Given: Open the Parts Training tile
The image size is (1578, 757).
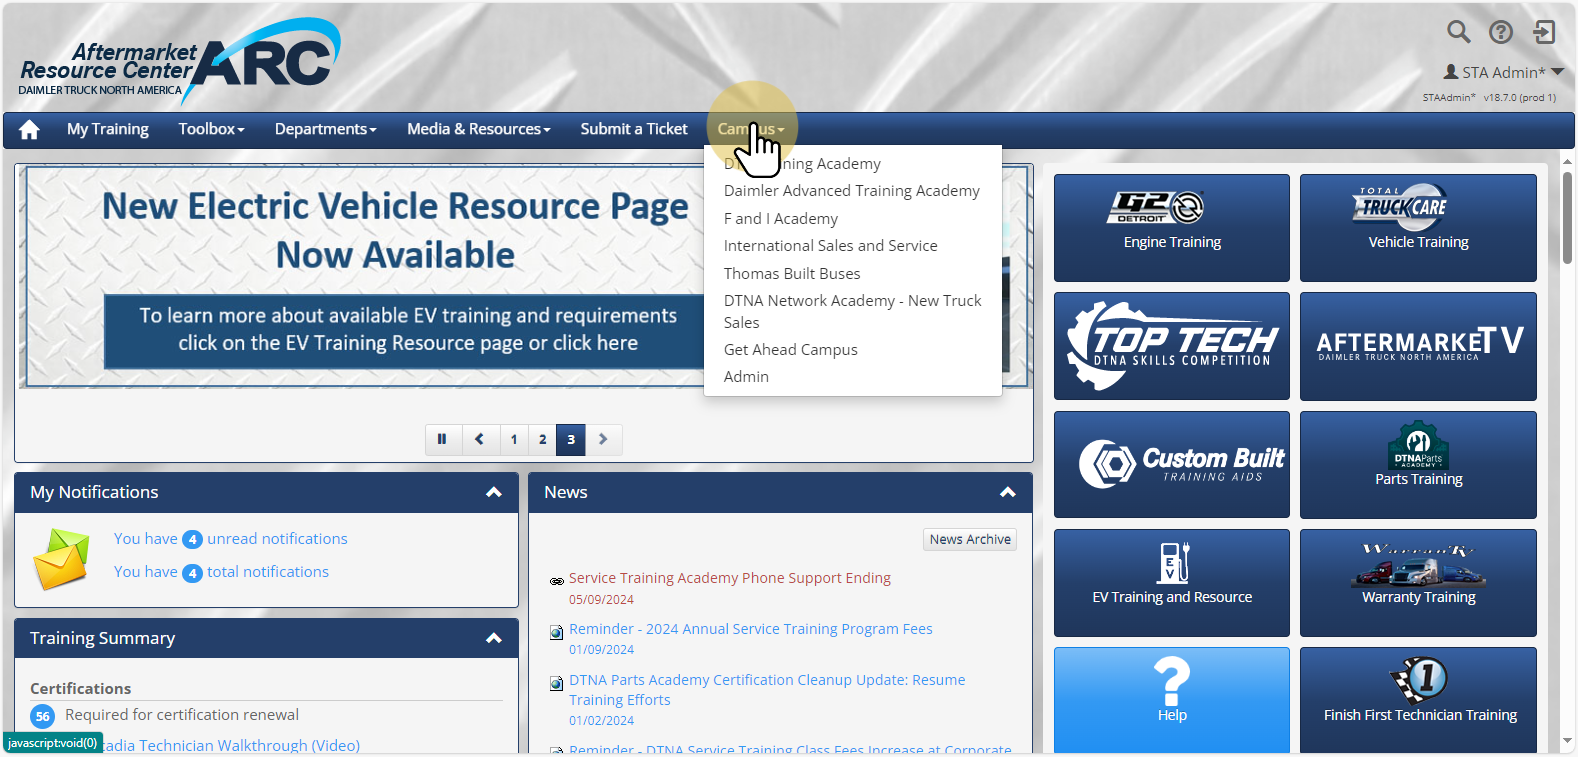Looking at the screenshot, I should click(x=1418, y=464).
